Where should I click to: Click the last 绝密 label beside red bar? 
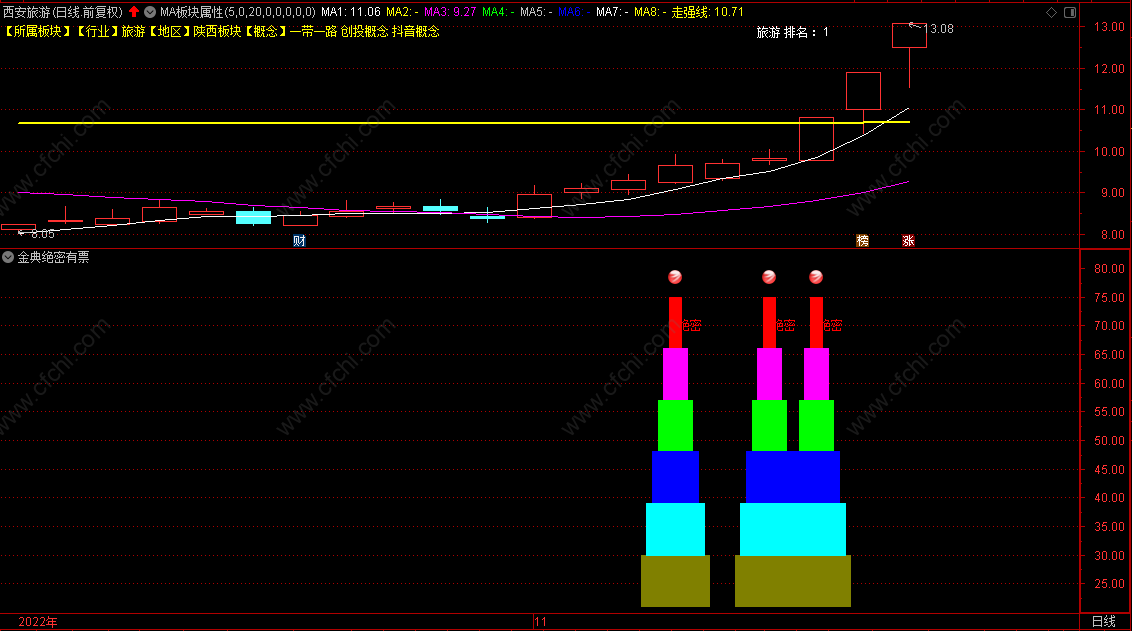tap(832, 326)
